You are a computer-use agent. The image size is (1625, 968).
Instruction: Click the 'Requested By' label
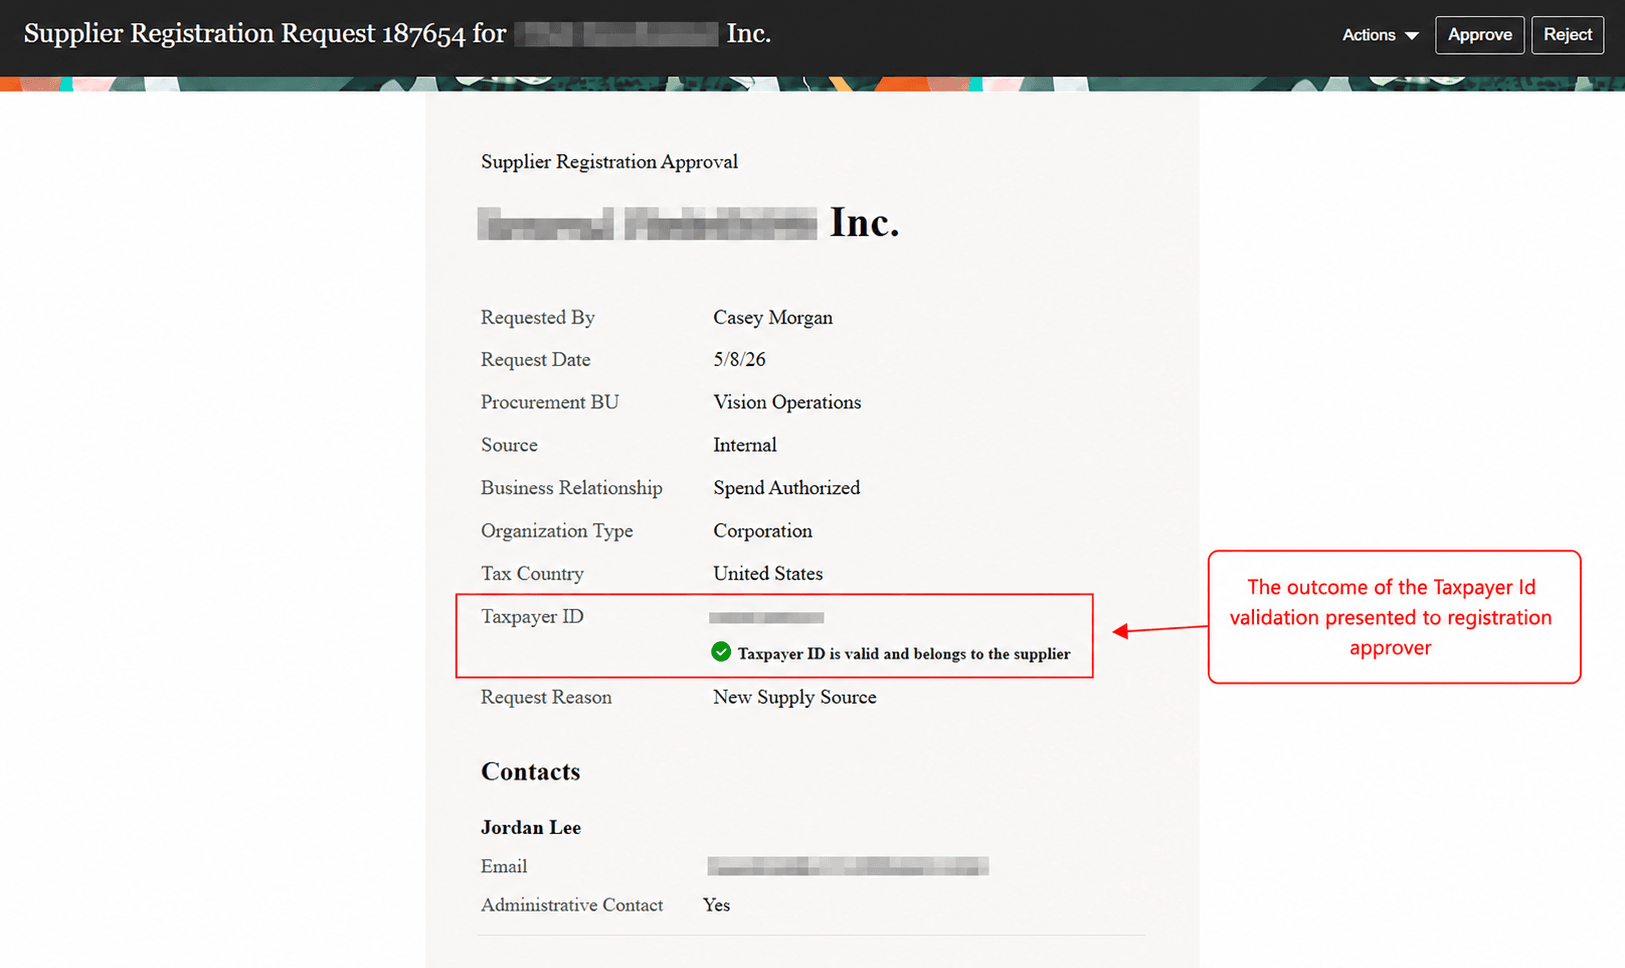[538, 317]
